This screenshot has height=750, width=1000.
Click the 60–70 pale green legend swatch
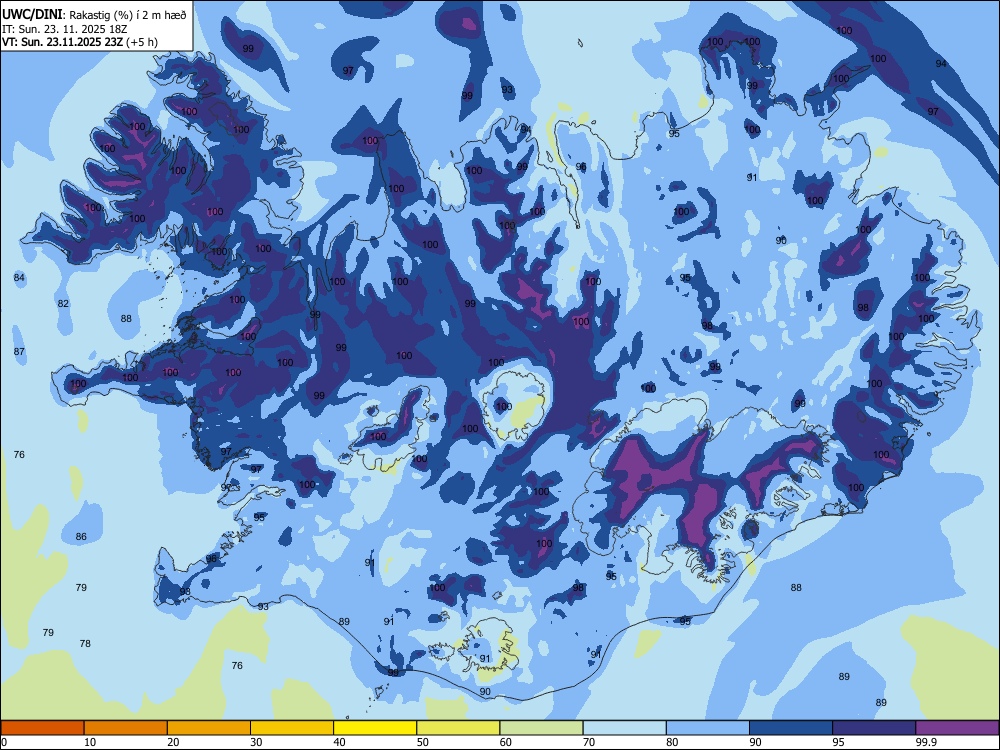pos(541,728)
